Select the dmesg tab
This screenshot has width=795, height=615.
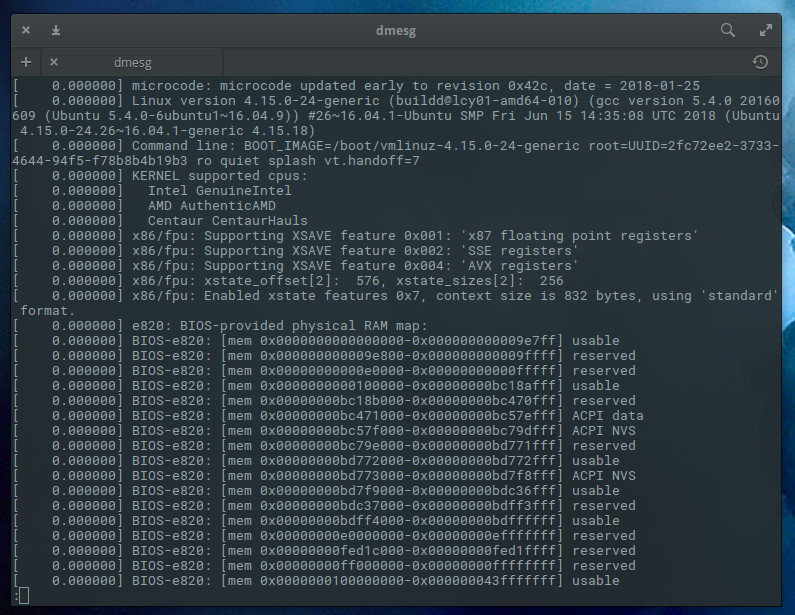[x=133, y=62]
